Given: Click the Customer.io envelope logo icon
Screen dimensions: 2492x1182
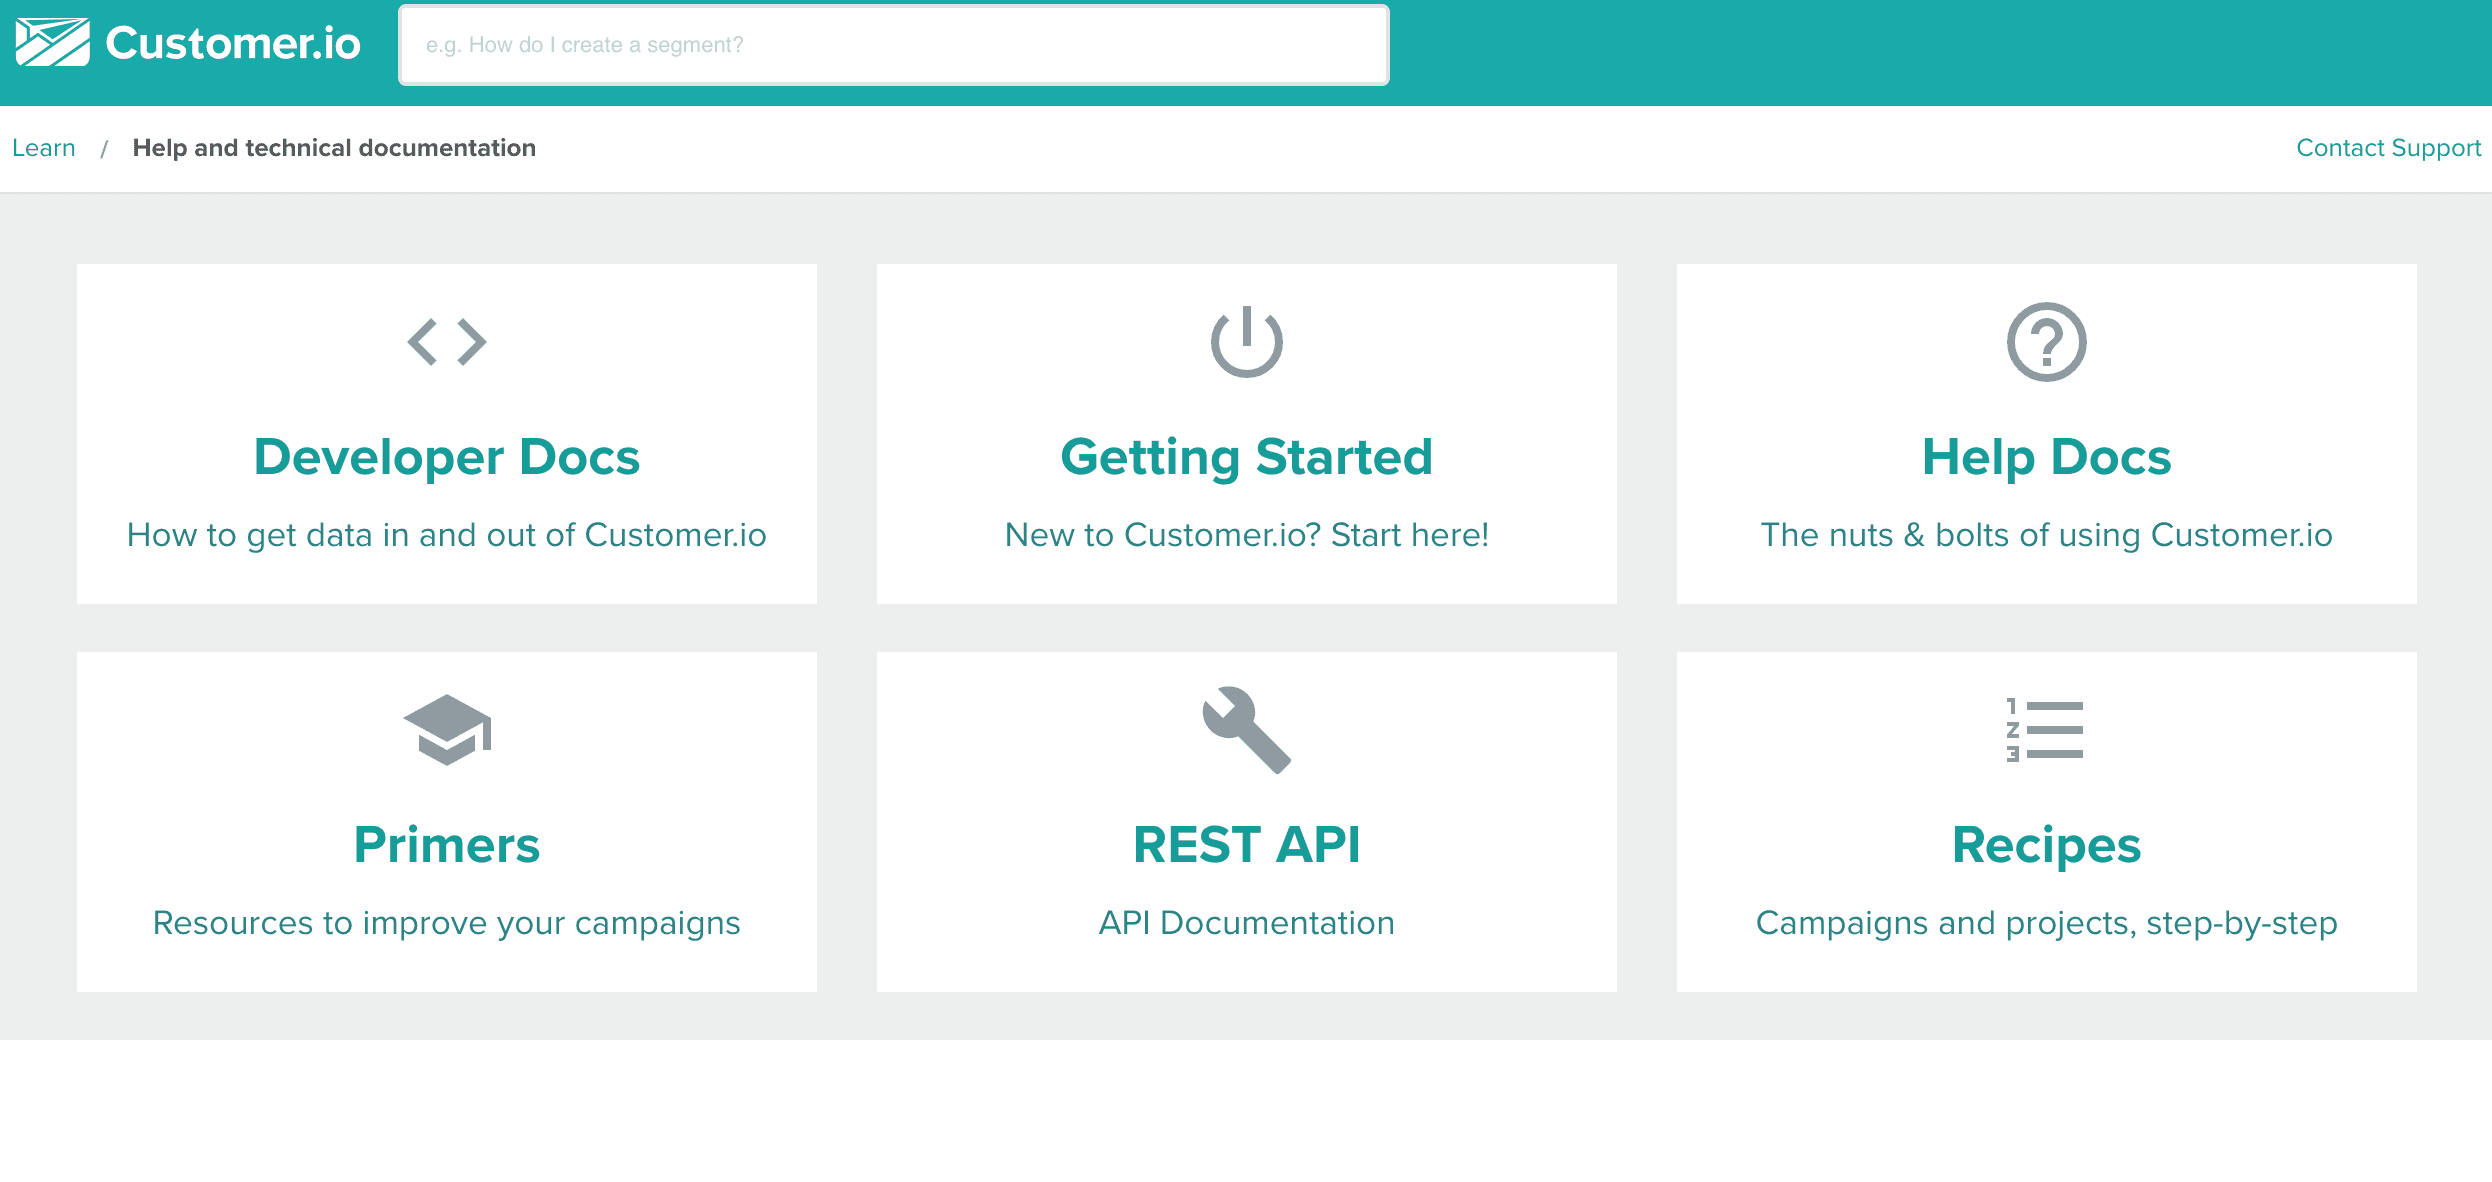Looking at the screenshot, I should (53, 43).
